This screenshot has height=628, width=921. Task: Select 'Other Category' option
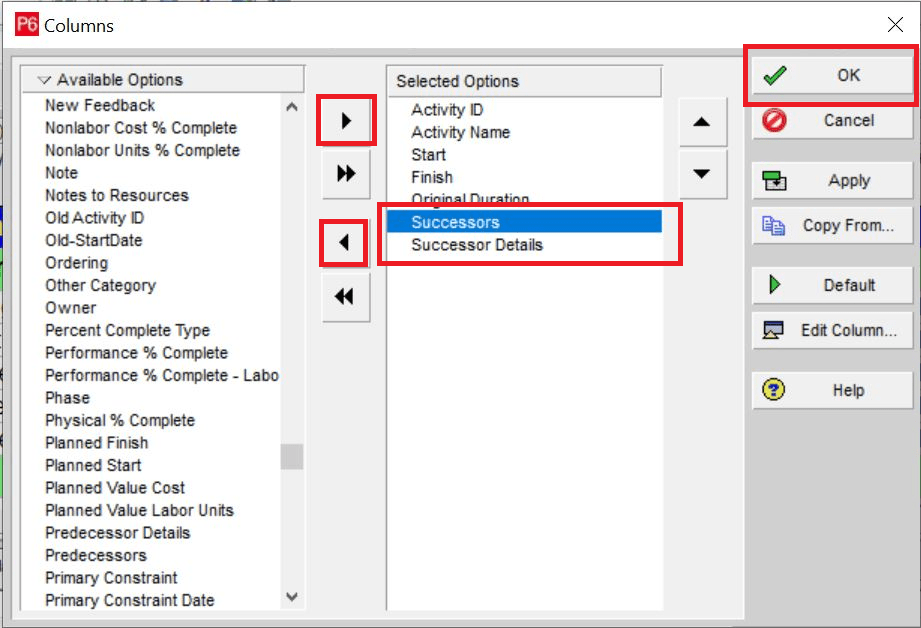tap(100, 286)
